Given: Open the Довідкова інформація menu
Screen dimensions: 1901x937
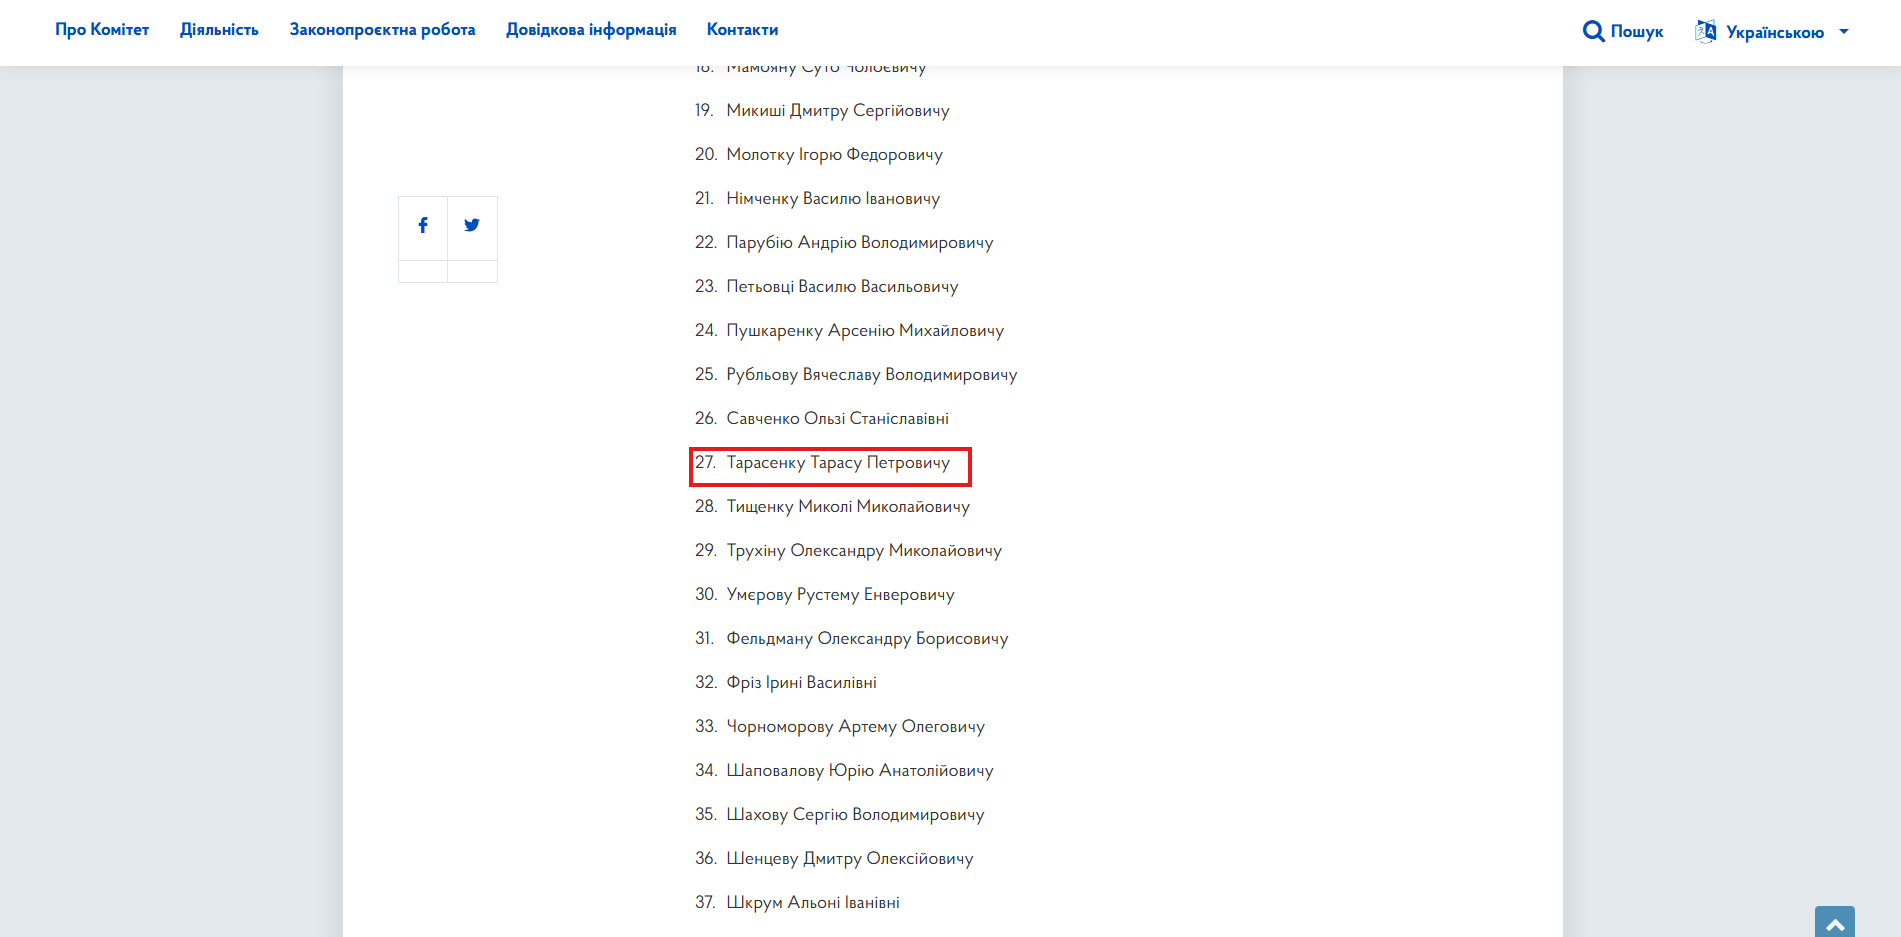Looking at the screenshot, I should pyautogui.click(x=591, y=30).
